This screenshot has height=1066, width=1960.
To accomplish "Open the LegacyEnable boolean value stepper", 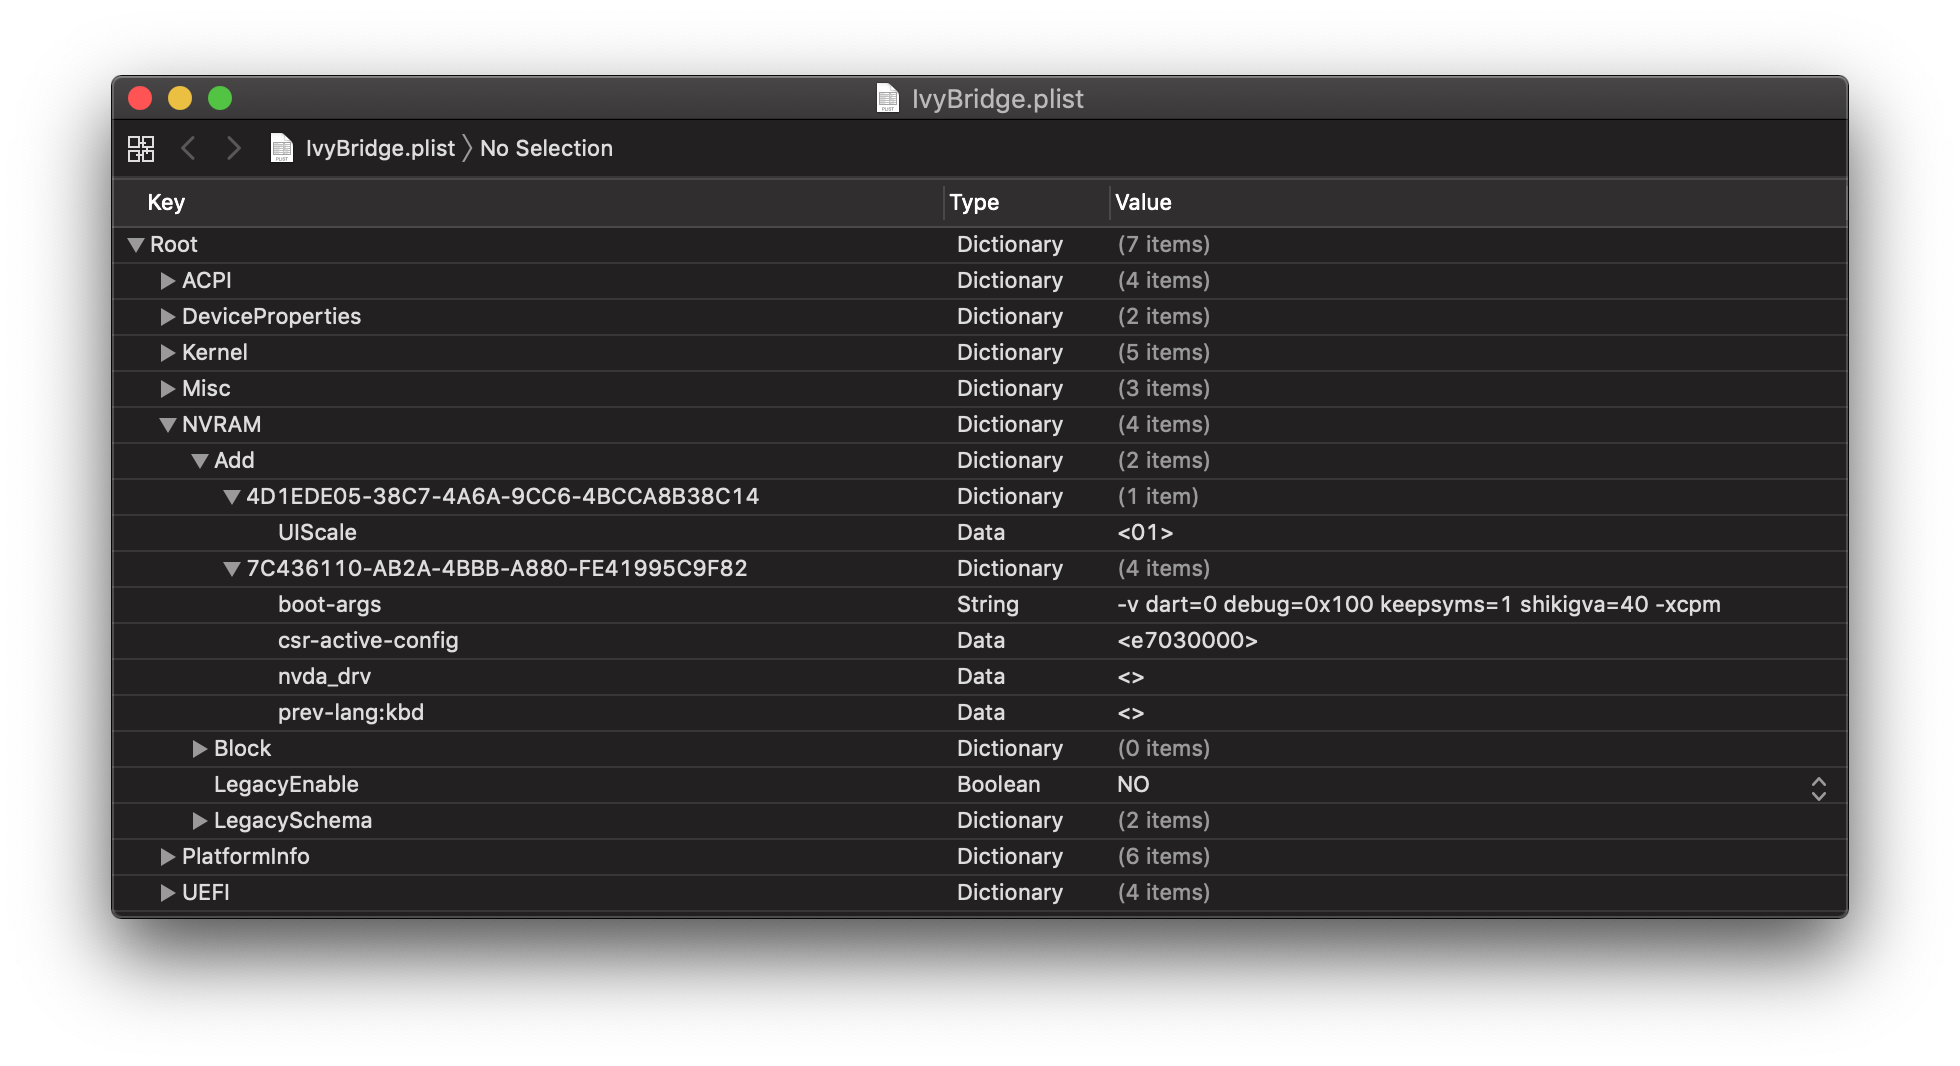I will pyautogui.click(x=1819, y=789).
